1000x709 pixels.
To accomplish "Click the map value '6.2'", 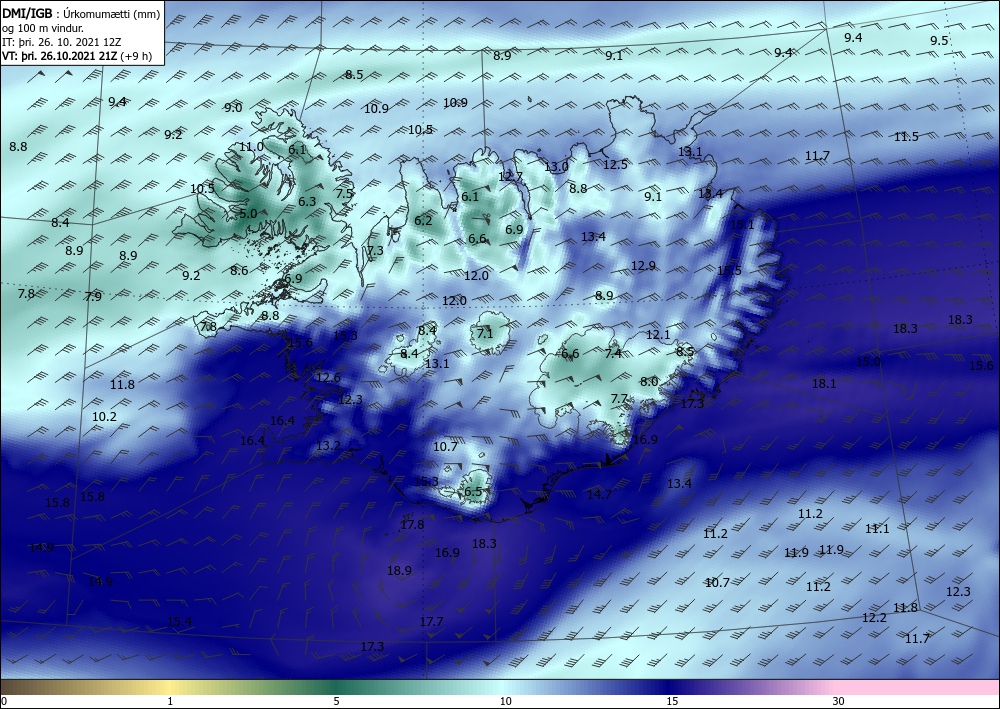I will click(x=423, y=221).
